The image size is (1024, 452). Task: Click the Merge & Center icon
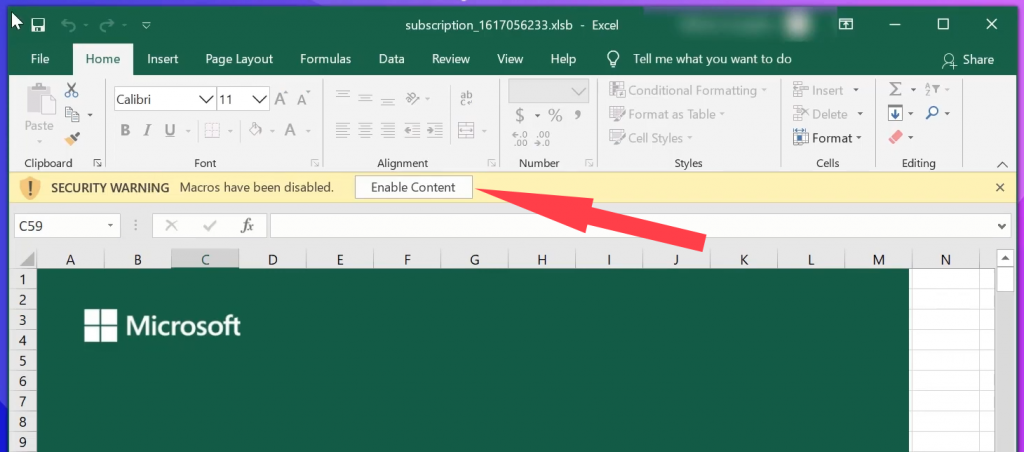(x=466, y=130)
